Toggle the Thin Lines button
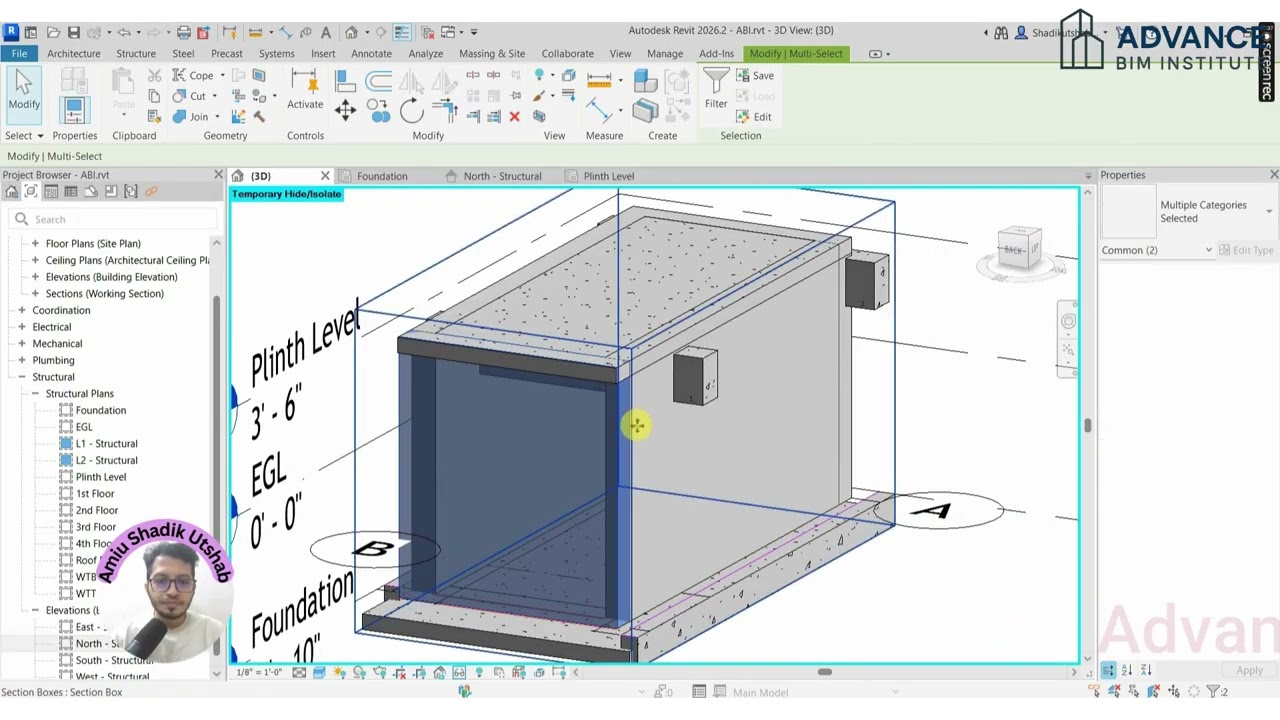Screen dimensions: 1280x720 point(401,32)
